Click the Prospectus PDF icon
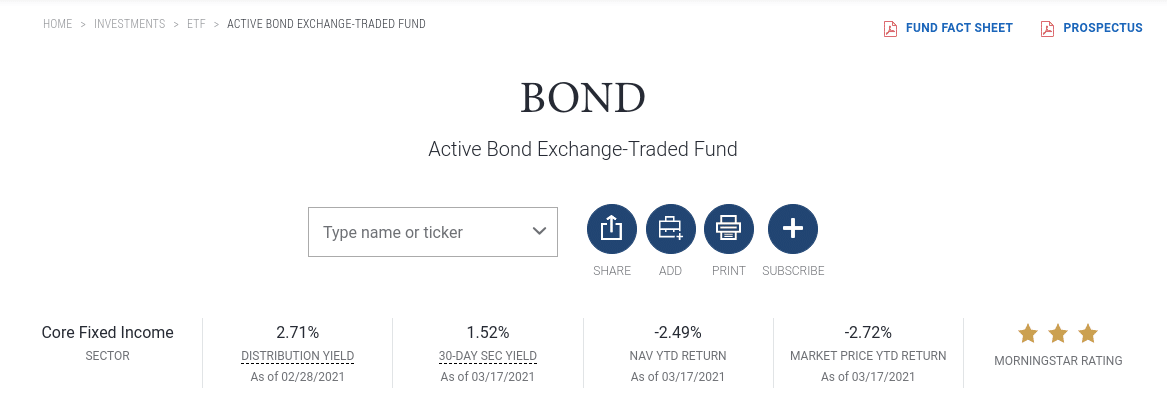The width and height of the screenshot is (1167, 403). [1047, 28]
